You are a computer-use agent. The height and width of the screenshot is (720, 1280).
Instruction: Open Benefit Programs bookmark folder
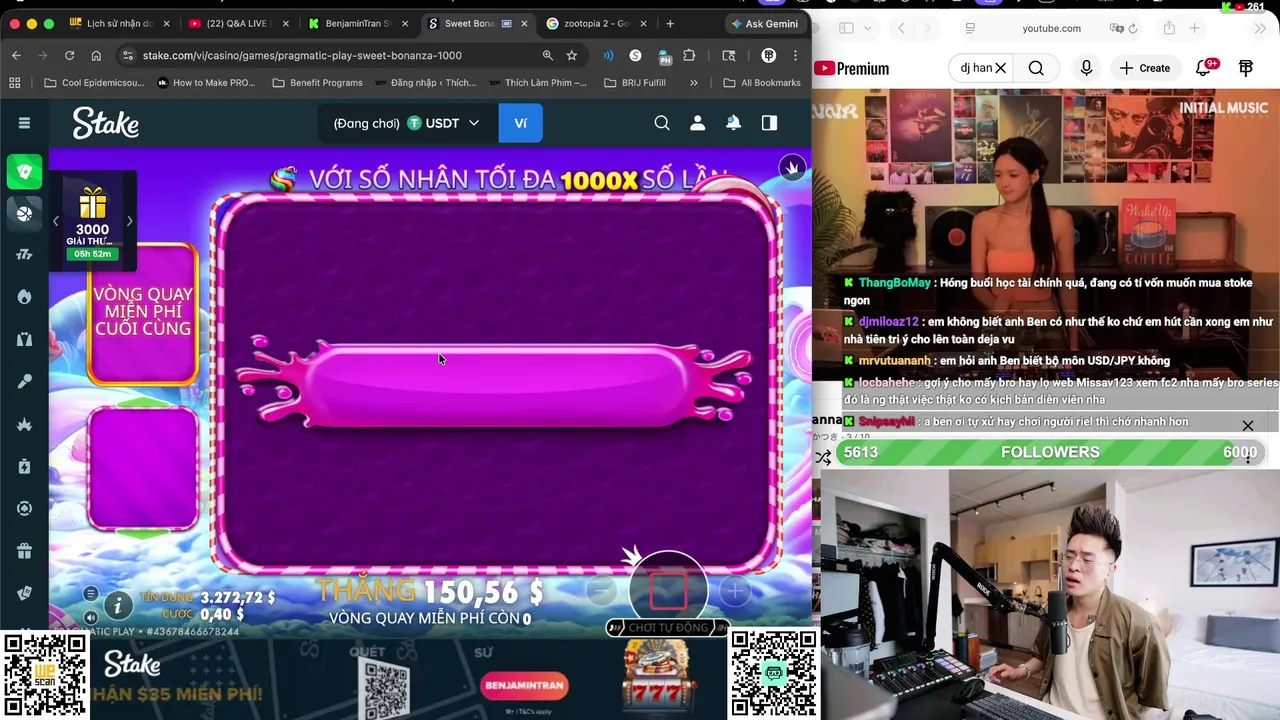tap(317, 82)
